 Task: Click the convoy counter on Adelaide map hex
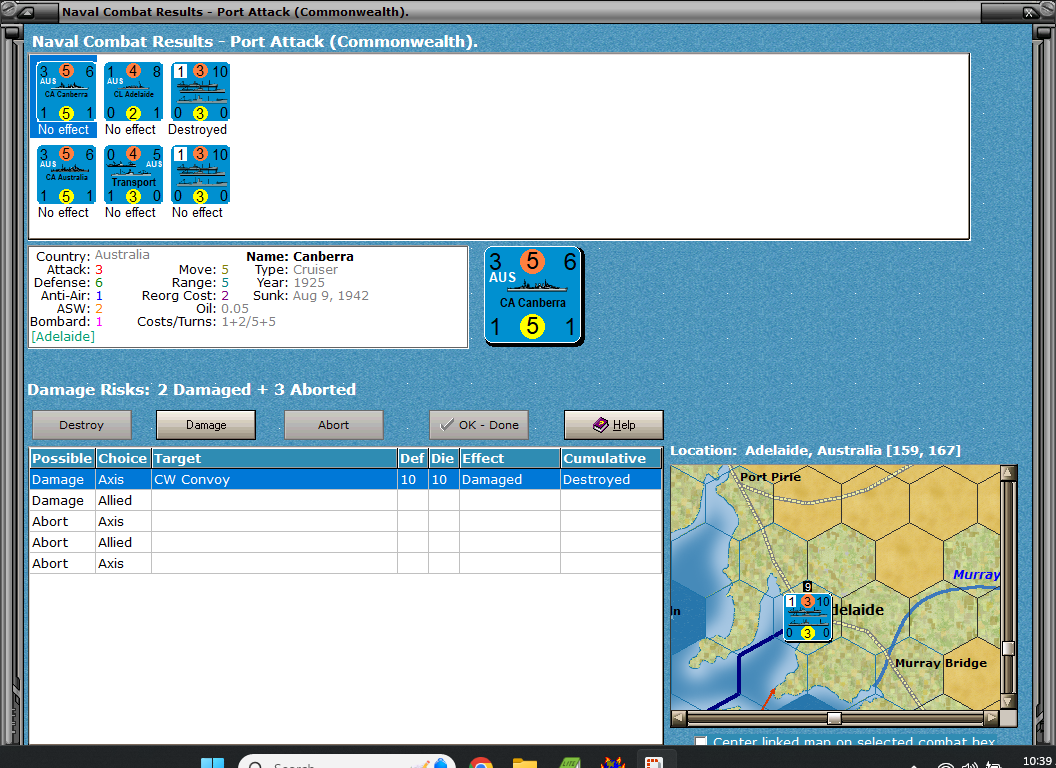807,616
